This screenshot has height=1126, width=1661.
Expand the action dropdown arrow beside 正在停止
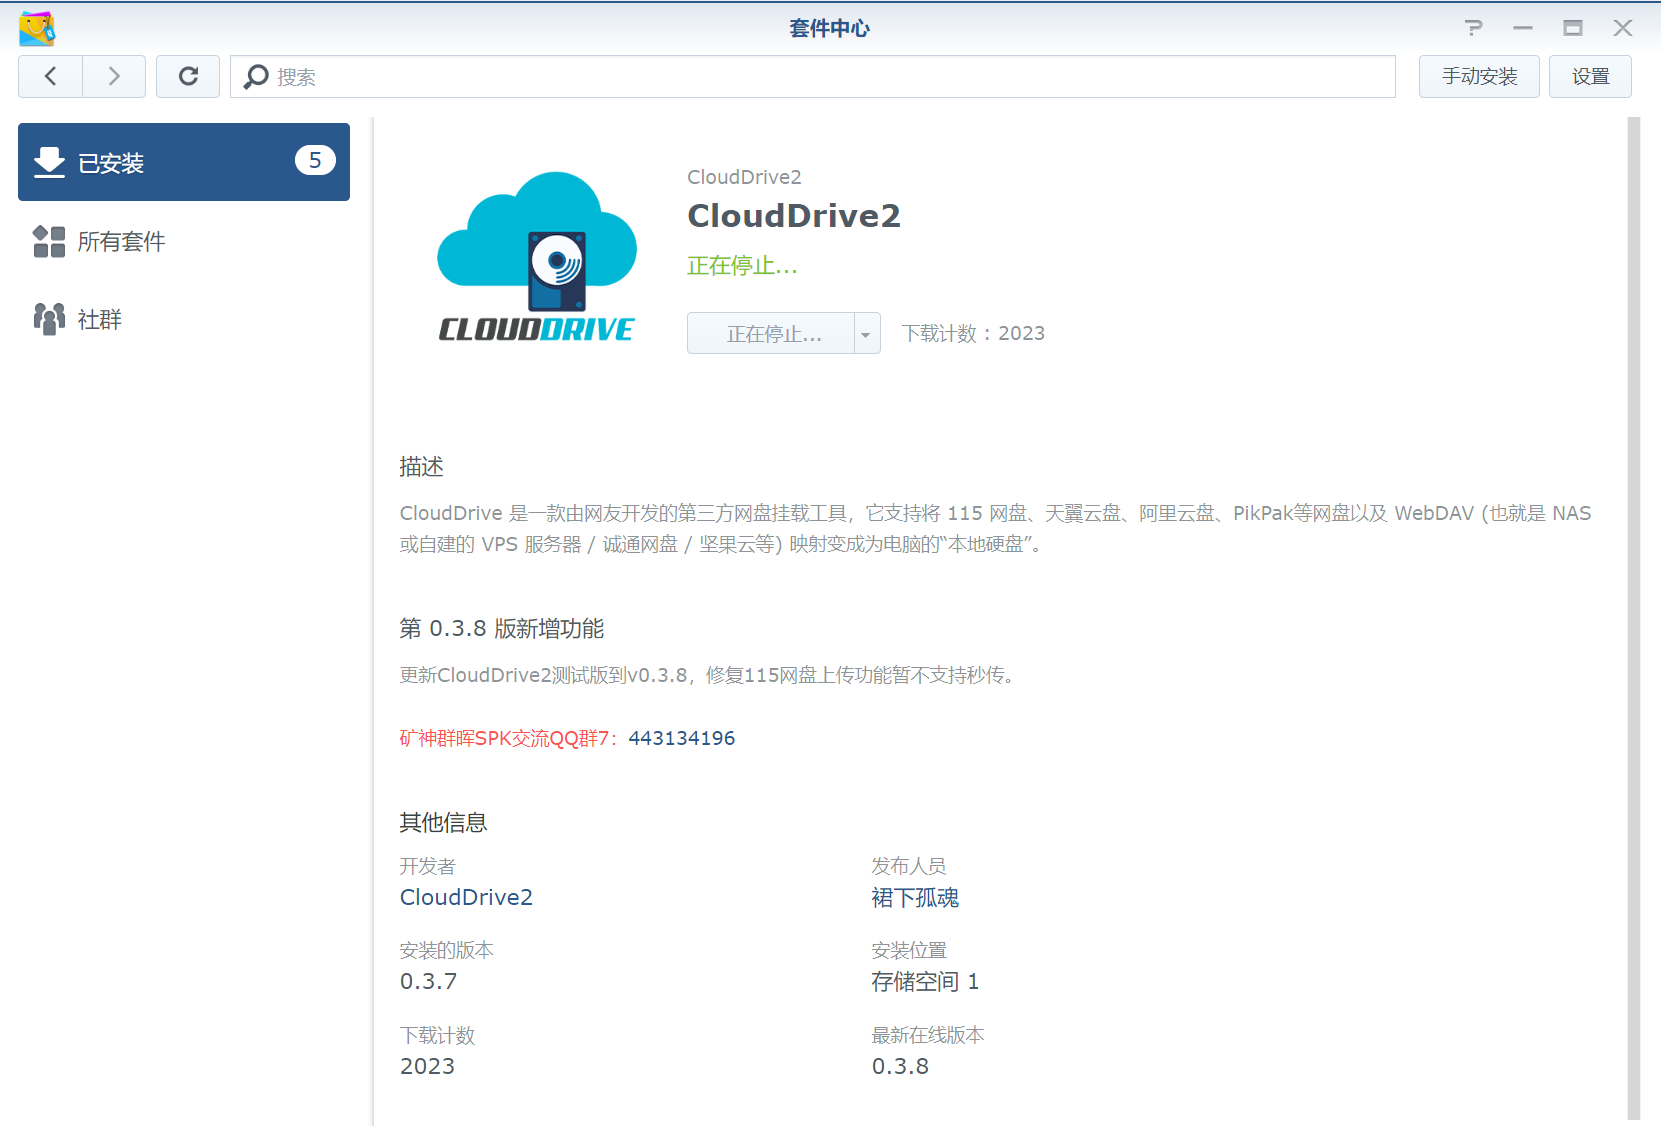coord(867,333)
